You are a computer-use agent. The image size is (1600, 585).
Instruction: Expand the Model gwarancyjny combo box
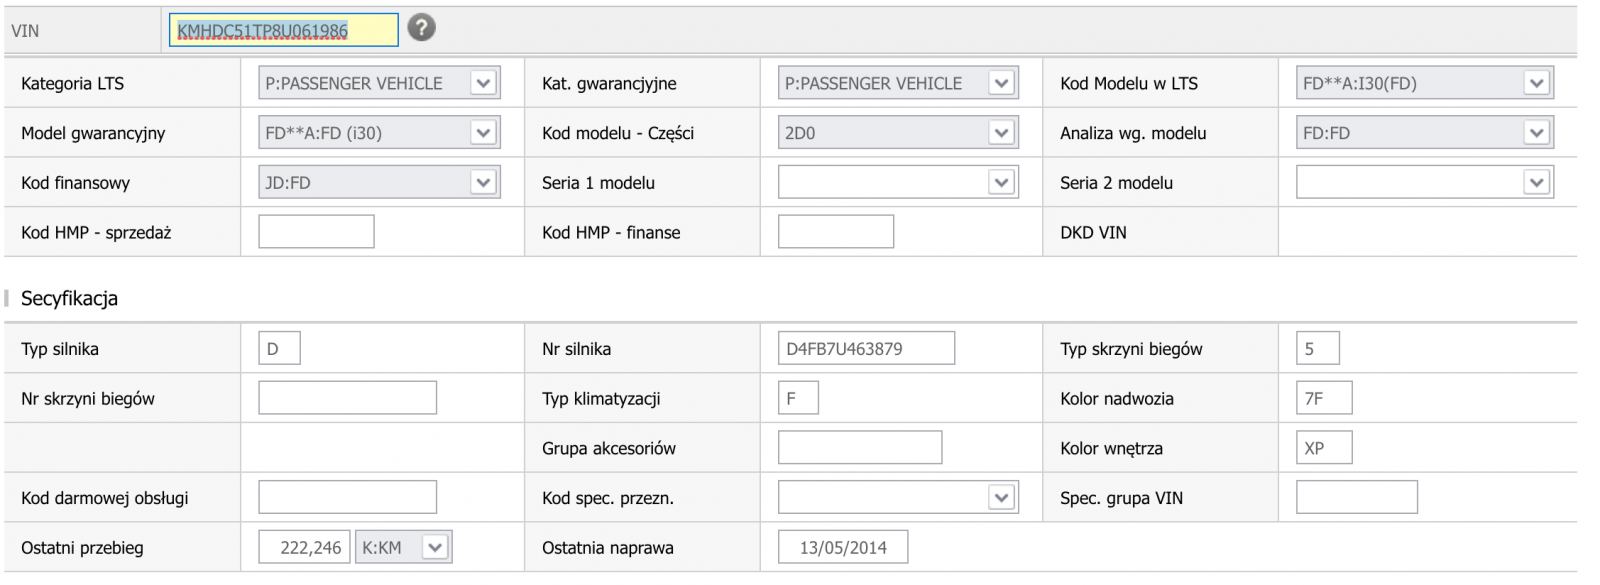(x=379, y=133)
